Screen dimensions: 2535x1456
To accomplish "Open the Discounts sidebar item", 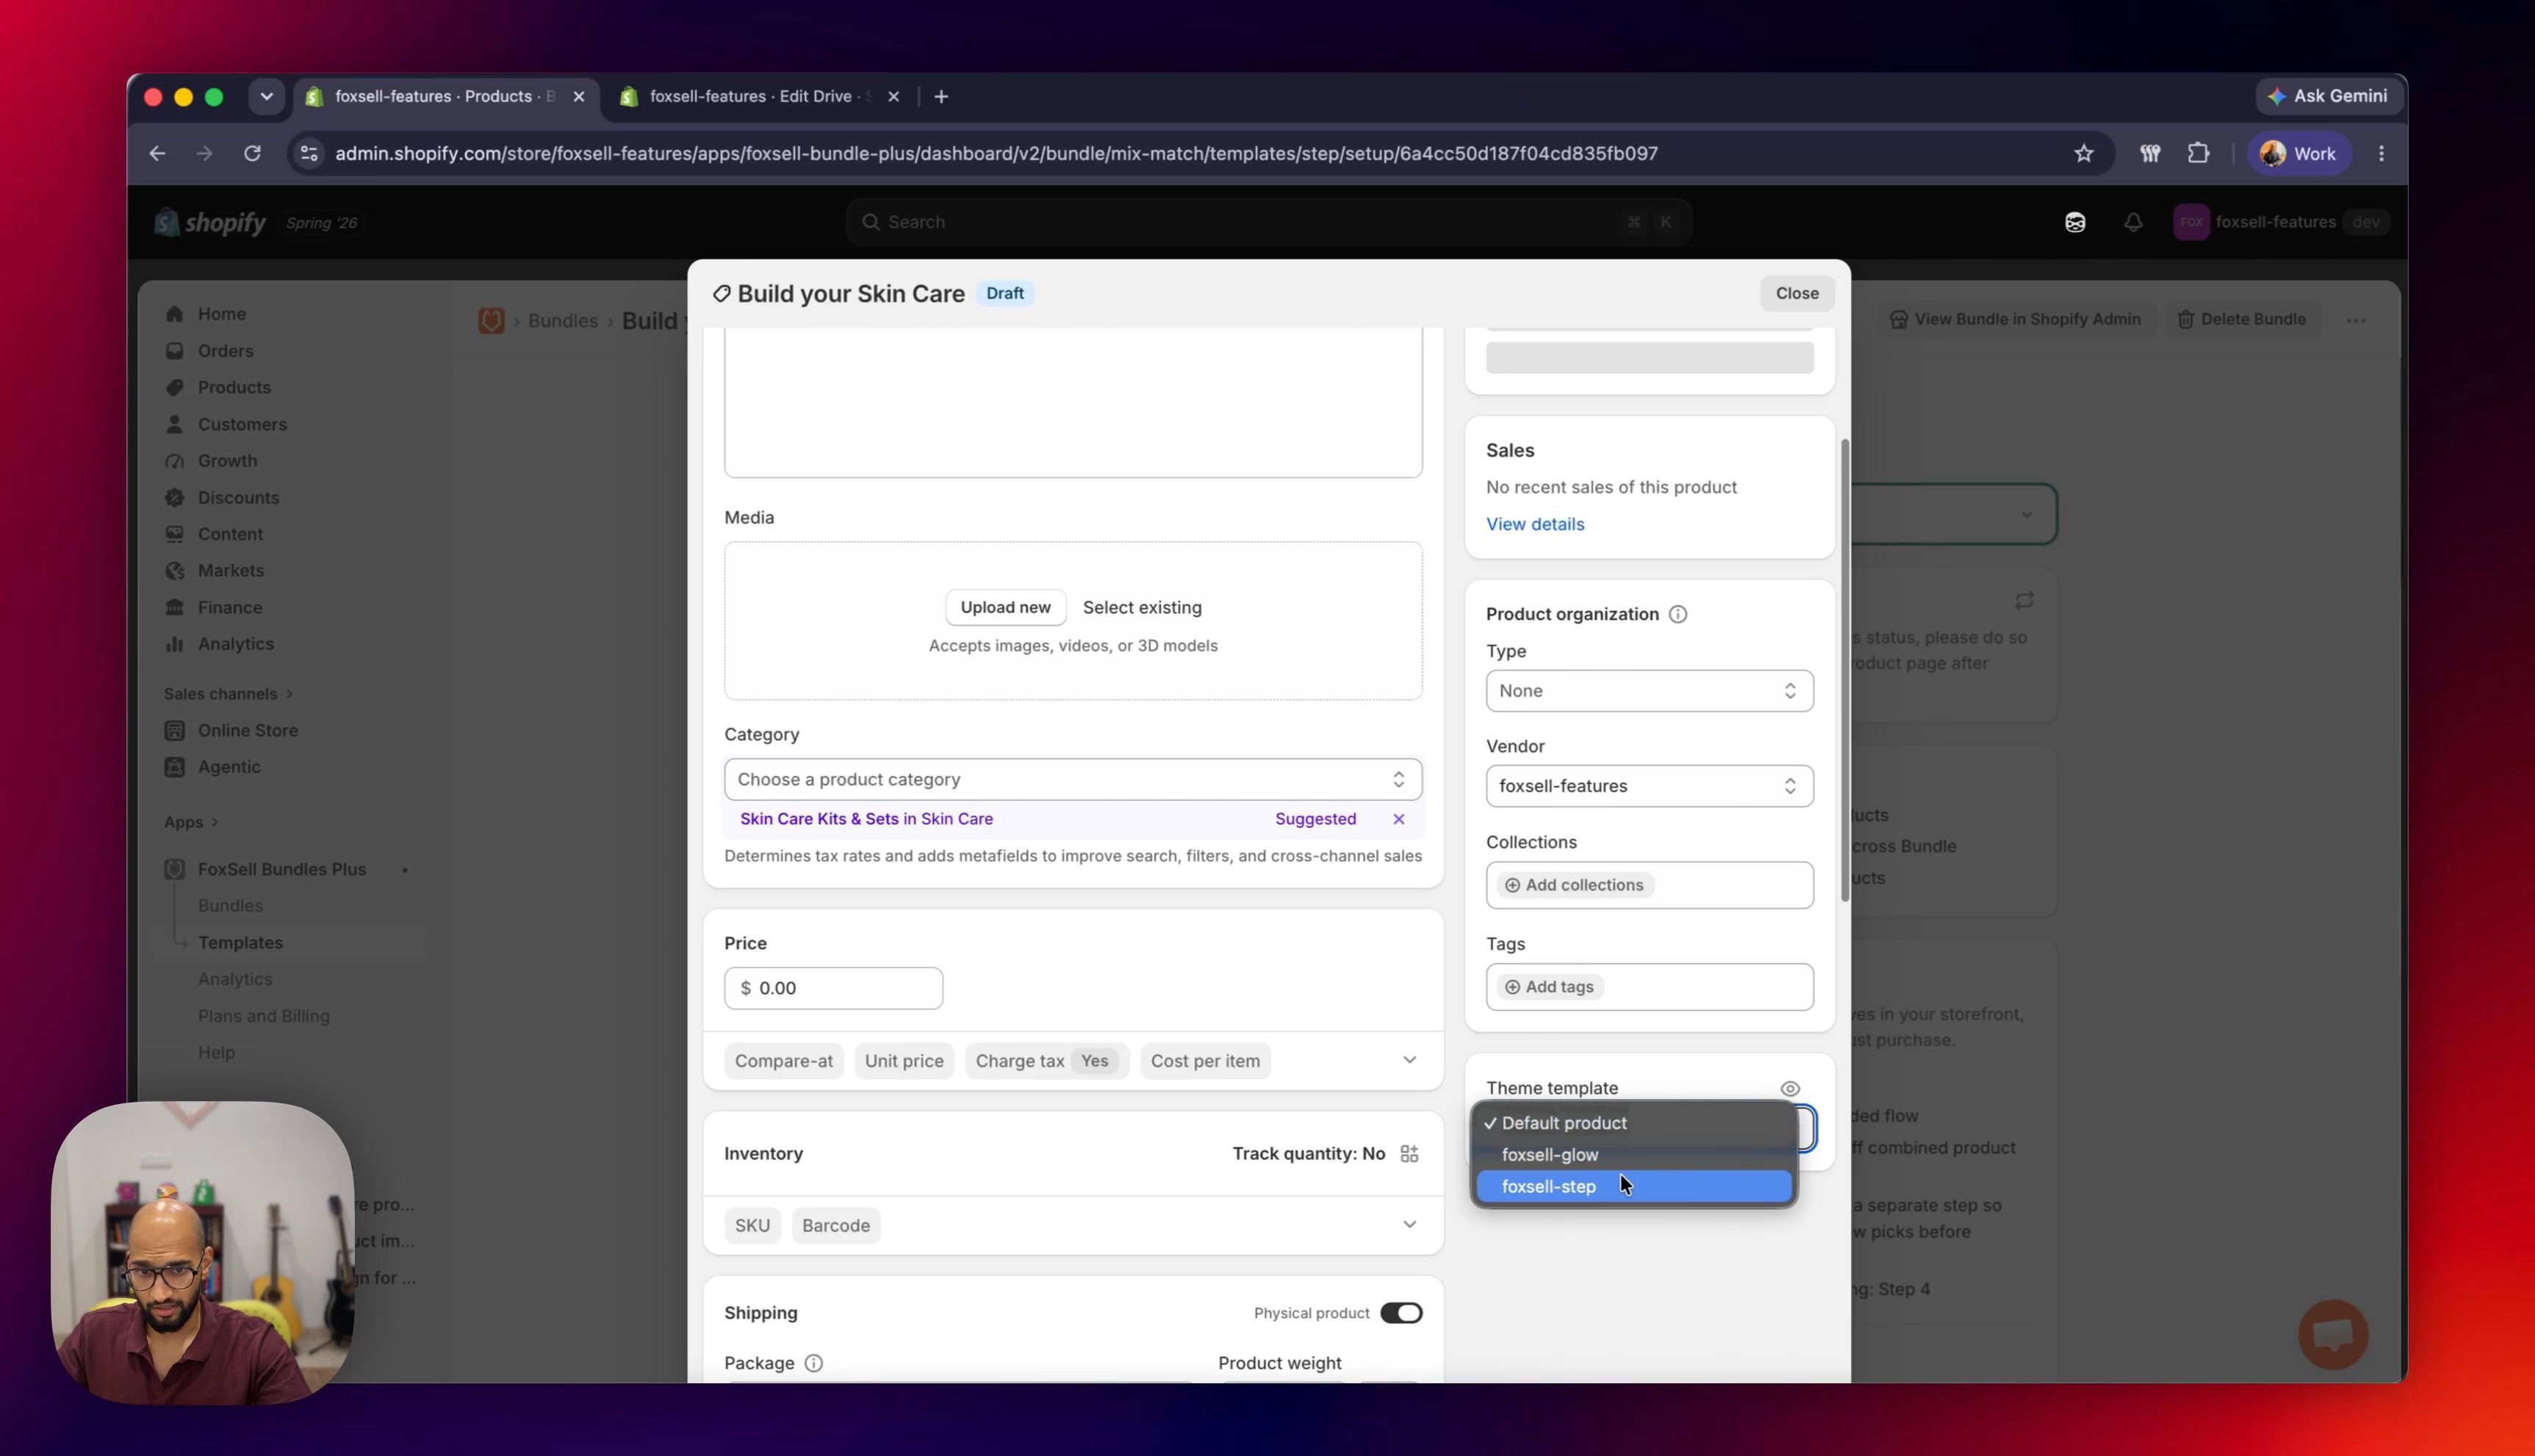I will click(x=238, y=497).
